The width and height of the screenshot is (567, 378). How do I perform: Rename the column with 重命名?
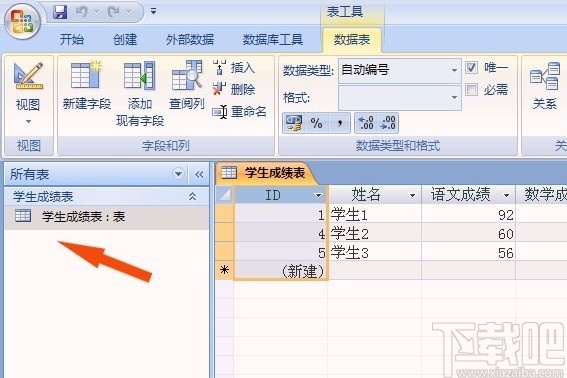[239, 111]
